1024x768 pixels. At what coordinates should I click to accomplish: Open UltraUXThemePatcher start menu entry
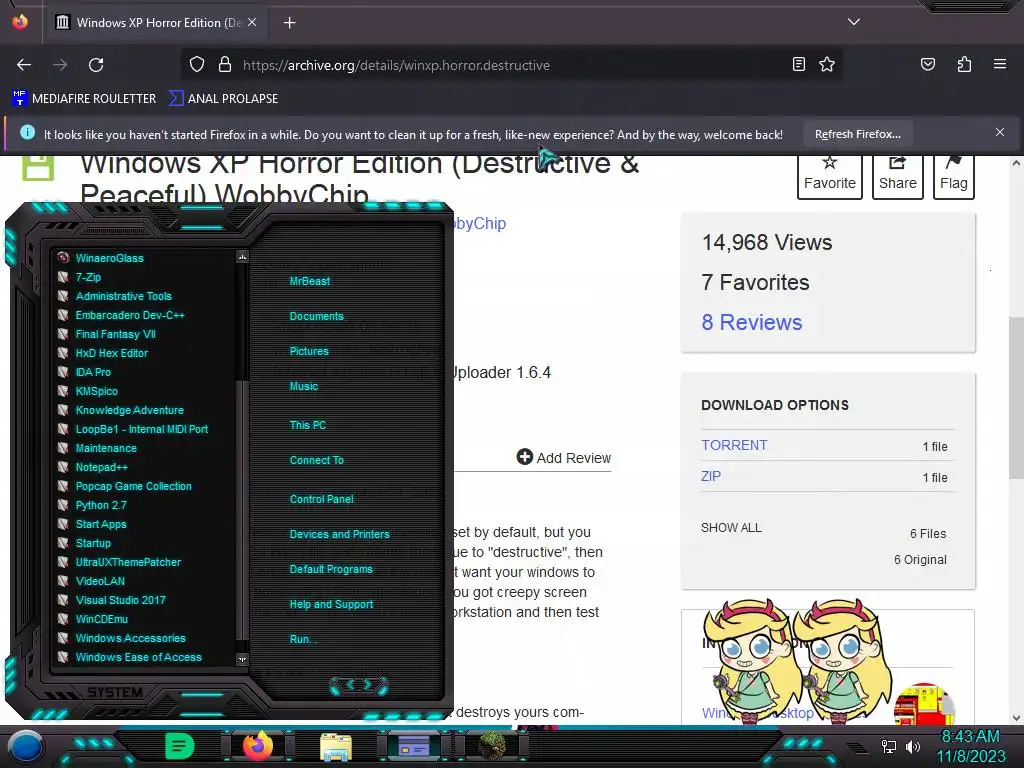click(128, 562)
